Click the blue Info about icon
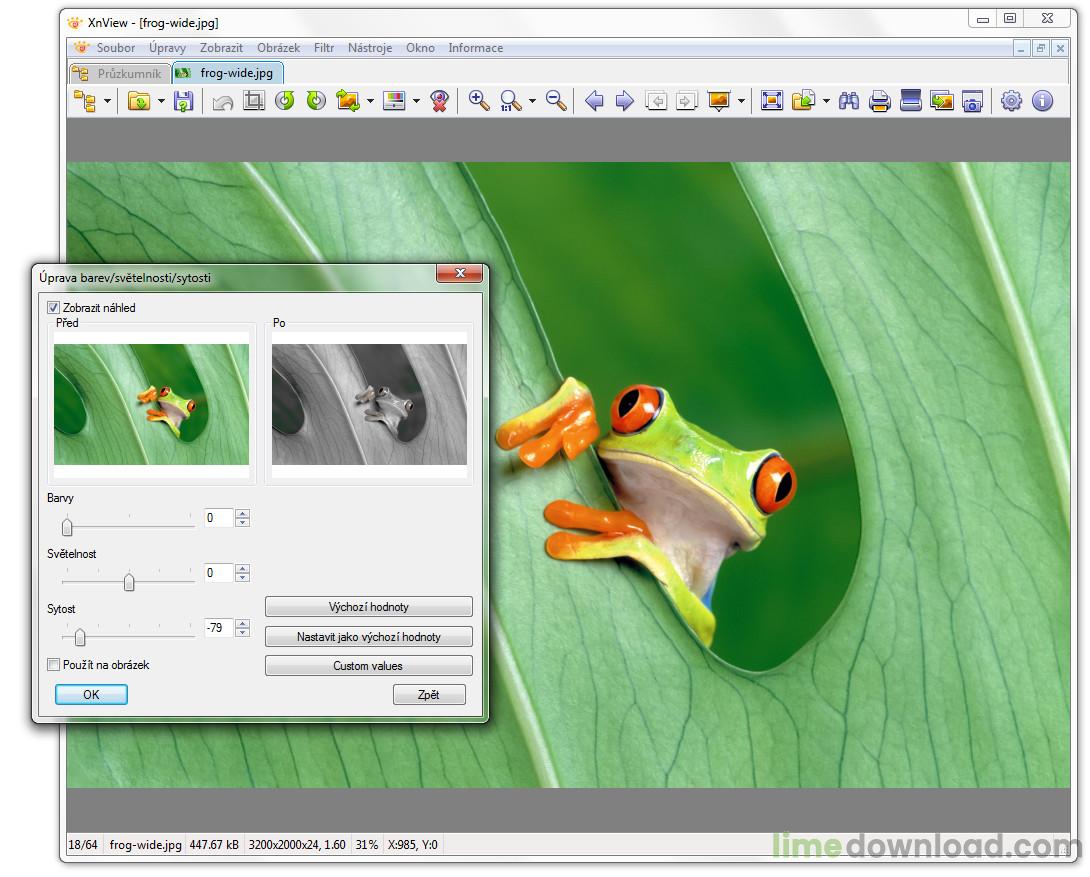 click(1042, 101)
